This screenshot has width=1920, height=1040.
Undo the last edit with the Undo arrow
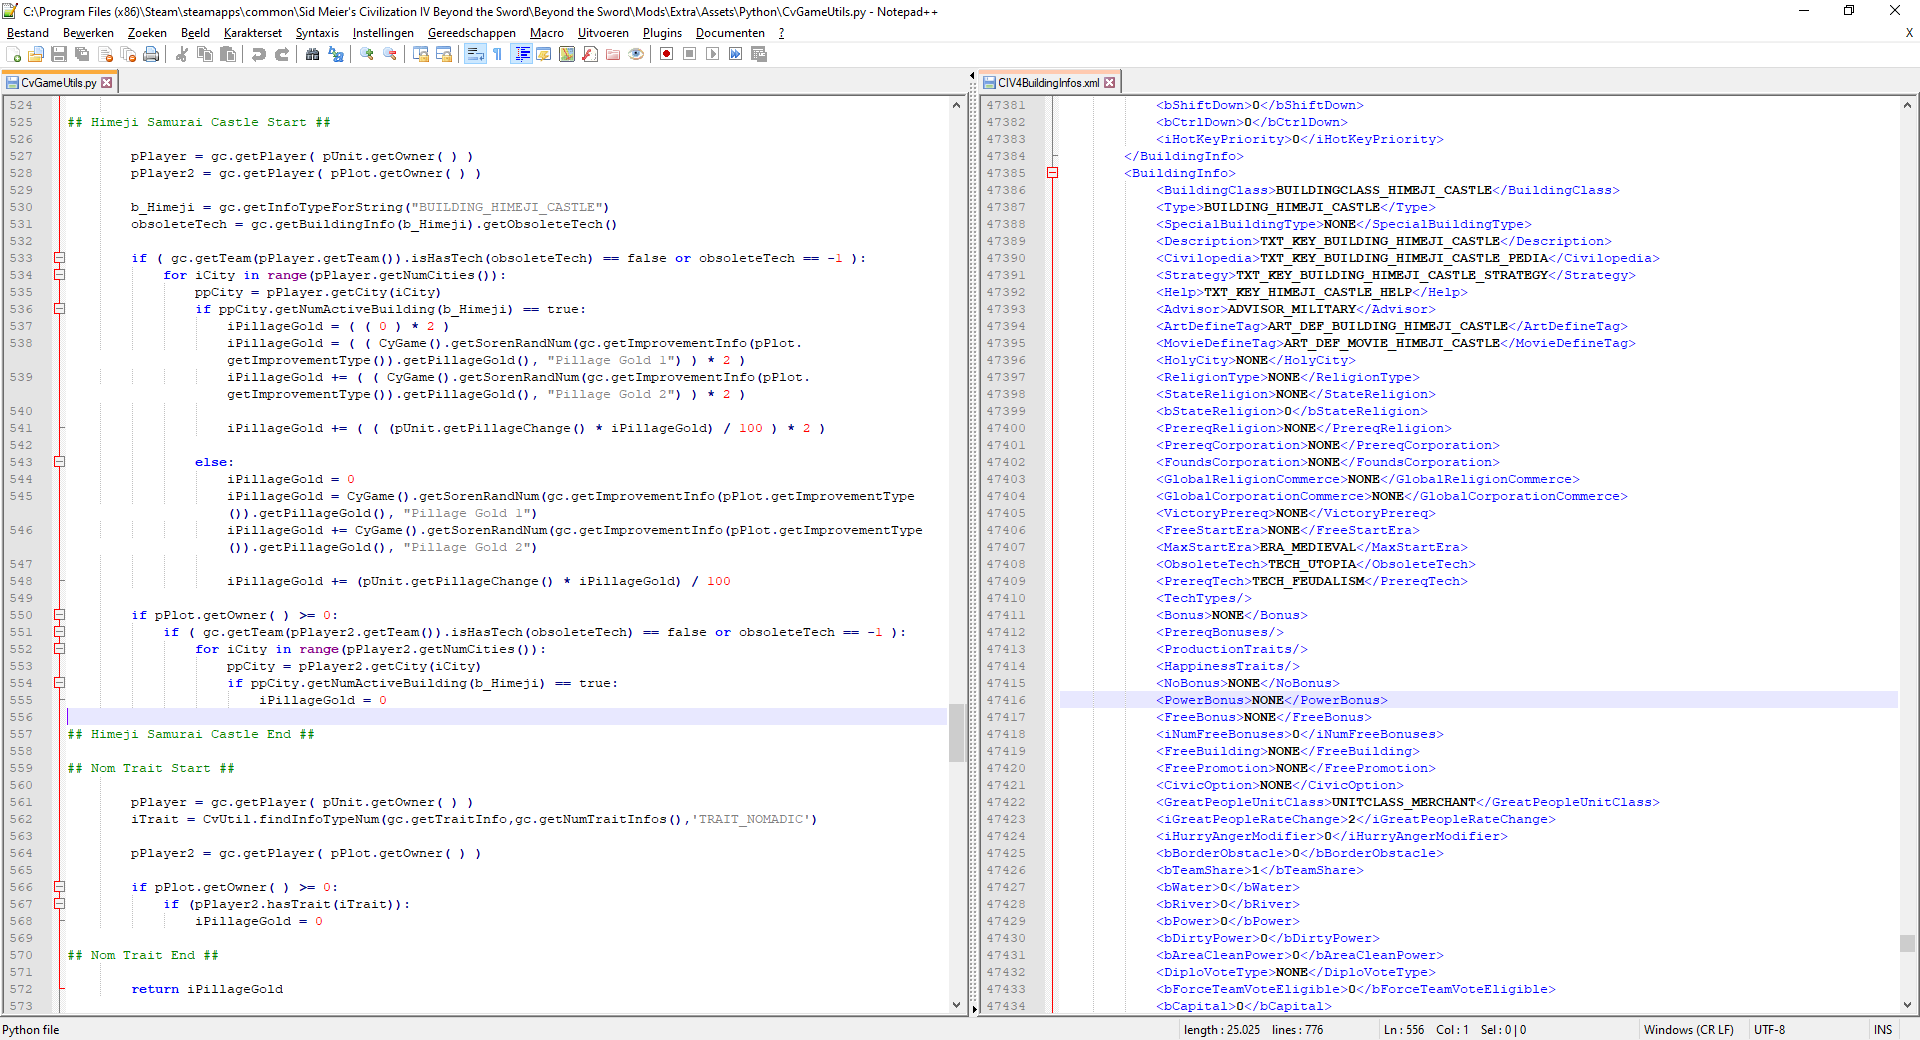point(259,54)
